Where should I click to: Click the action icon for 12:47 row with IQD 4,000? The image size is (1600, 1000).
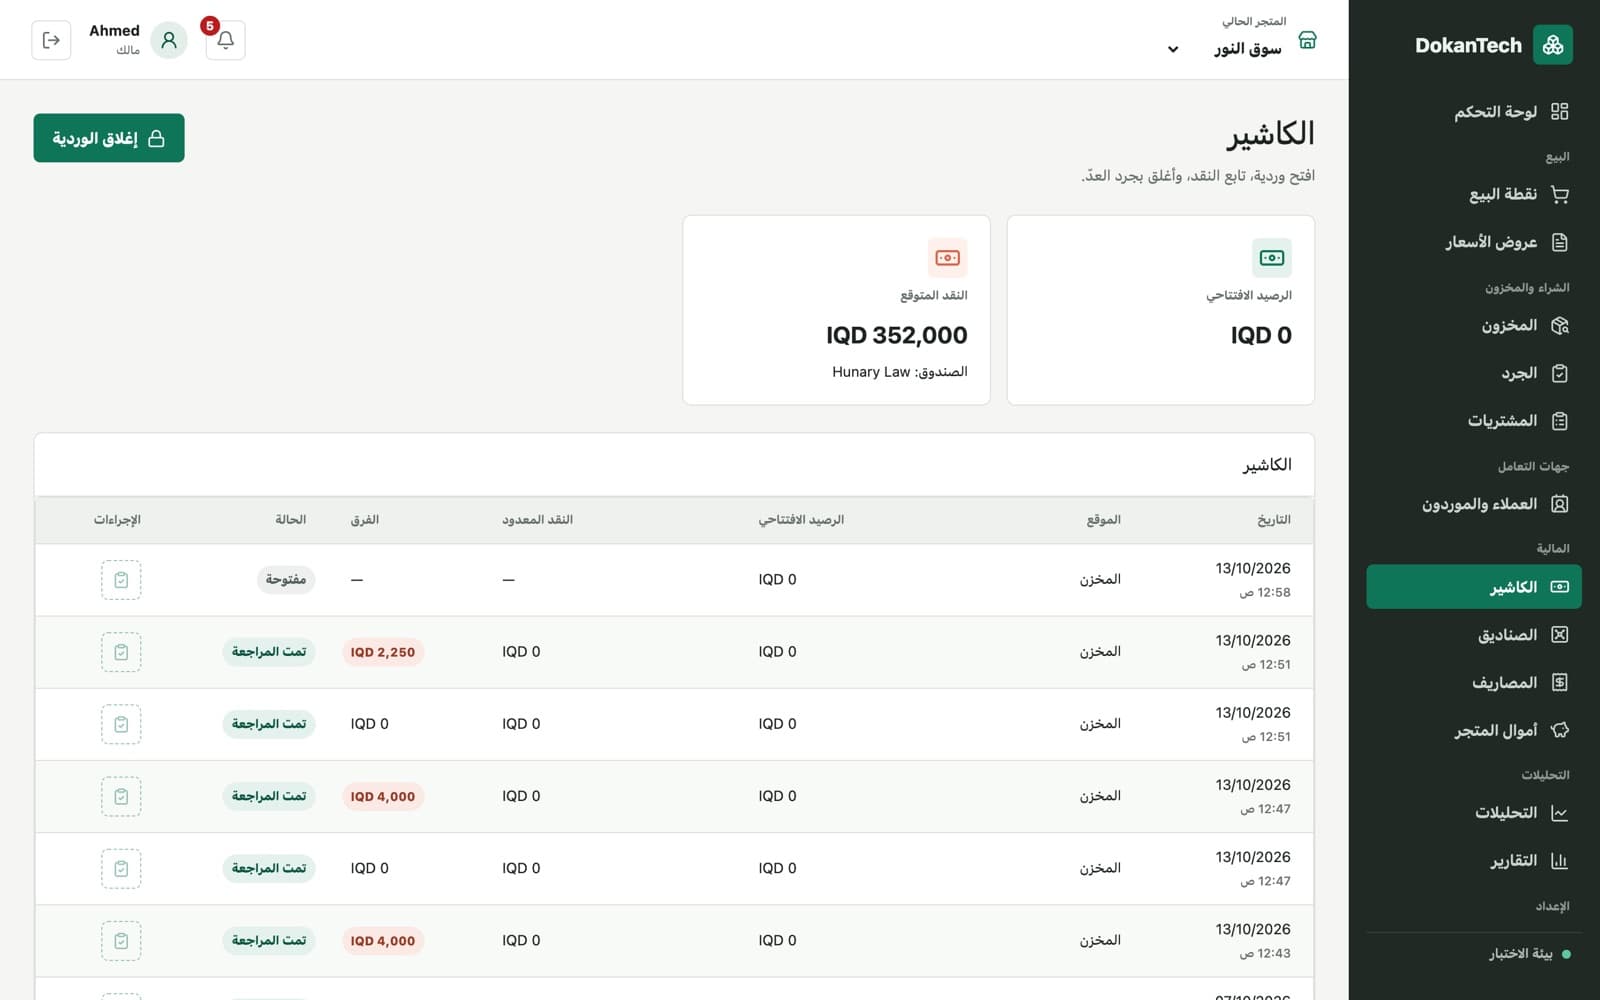click(x=121, y=797)
